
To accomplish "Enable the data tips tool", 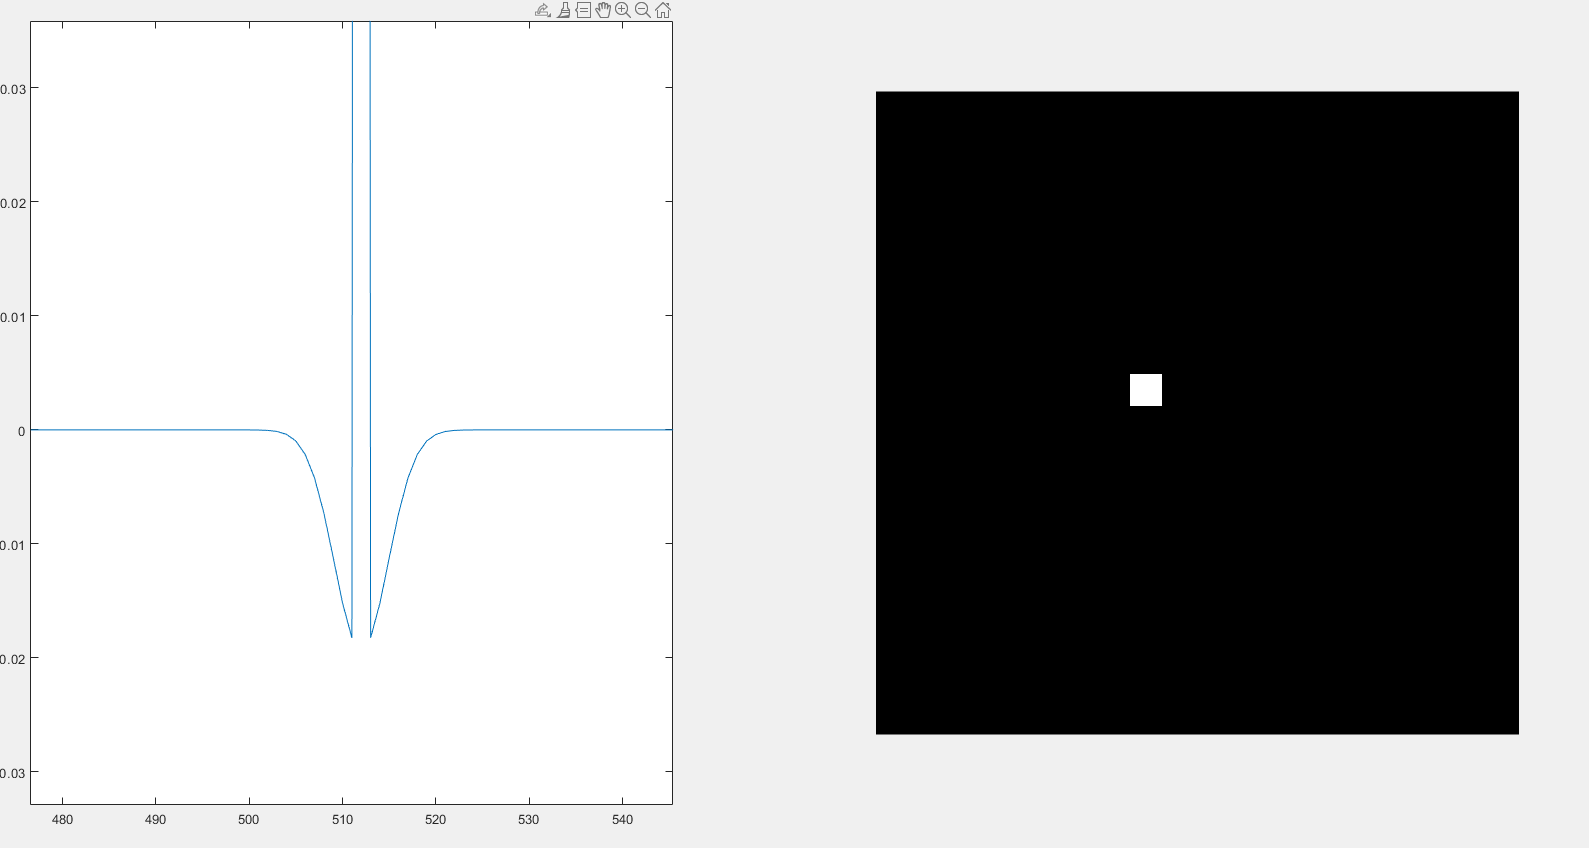I will tap(583, 10).
